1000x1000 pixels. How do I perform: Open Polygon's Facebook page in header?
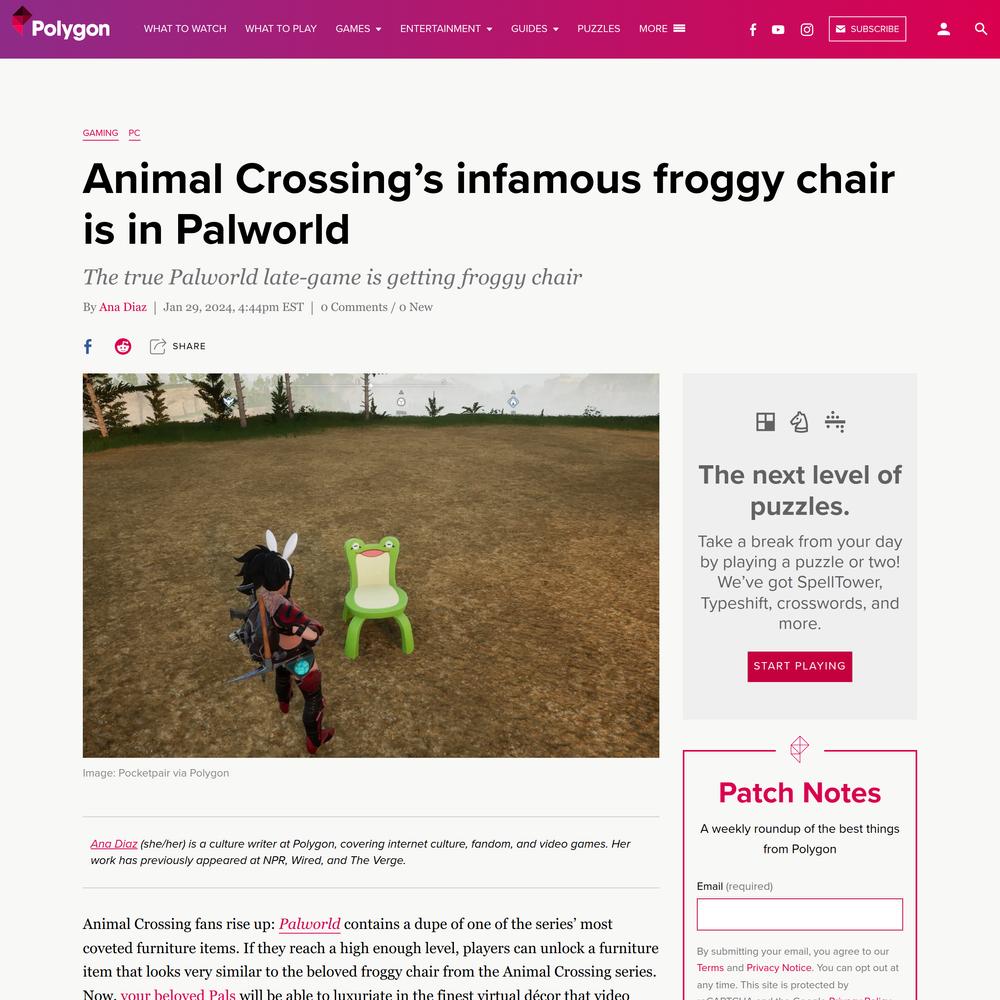coord(753,29)
